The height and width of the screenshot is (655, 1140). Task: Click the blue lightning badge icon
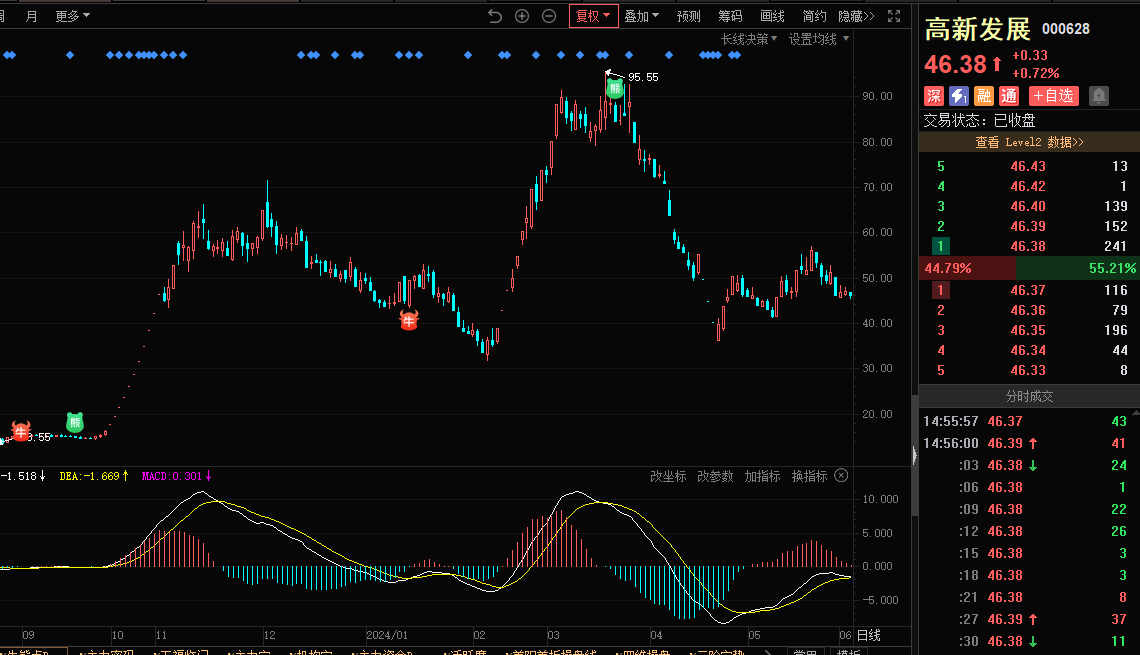tap(959, 96)
